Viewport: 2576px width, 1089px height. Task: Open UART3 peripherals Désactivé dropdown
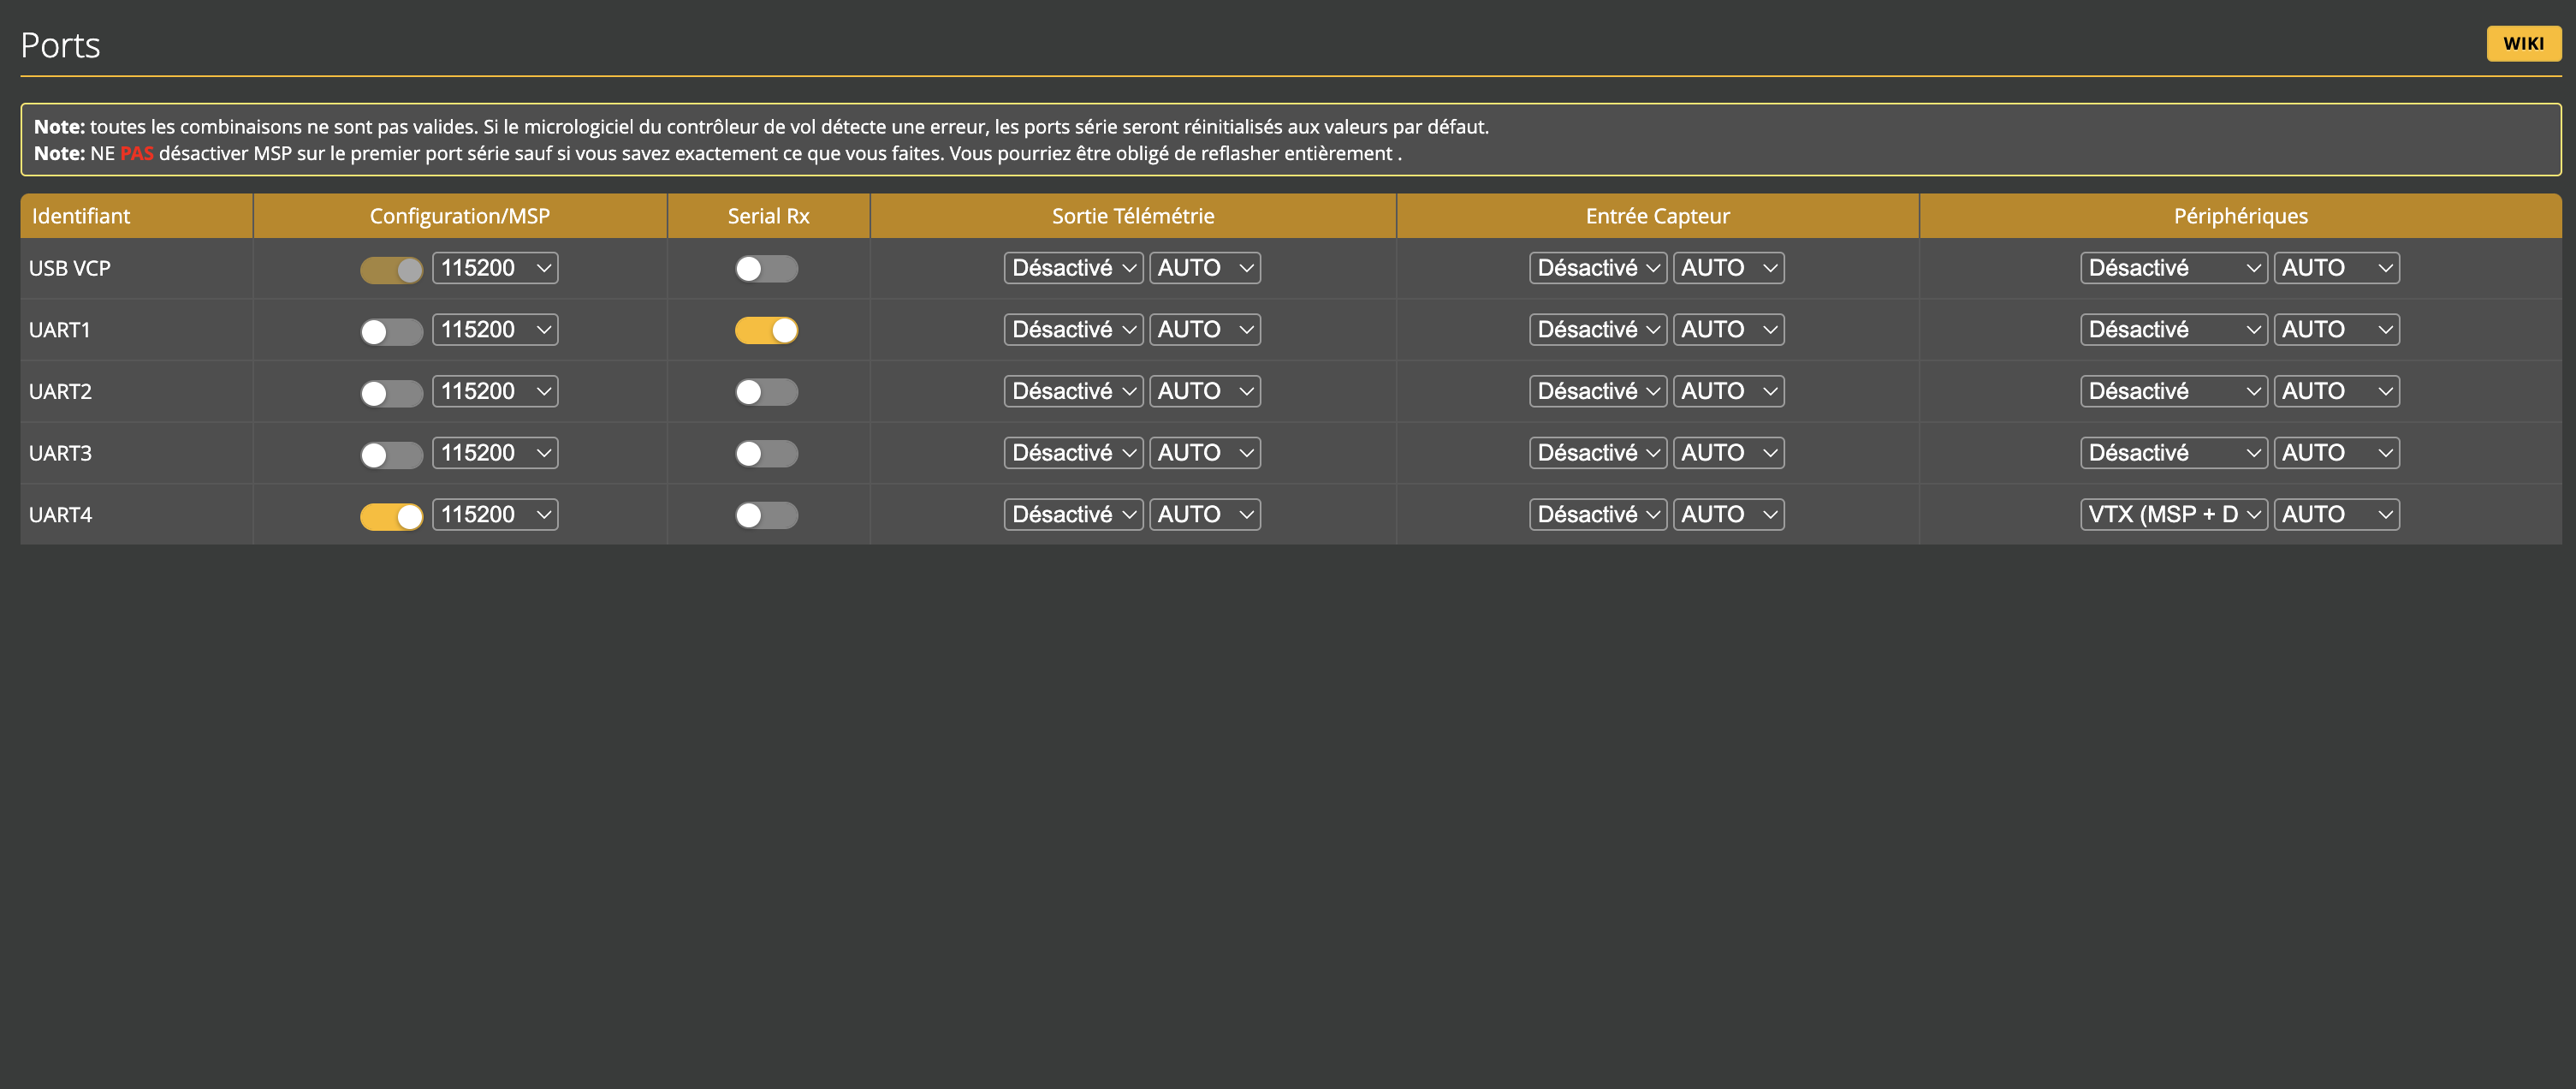(x=2172, y=453)
